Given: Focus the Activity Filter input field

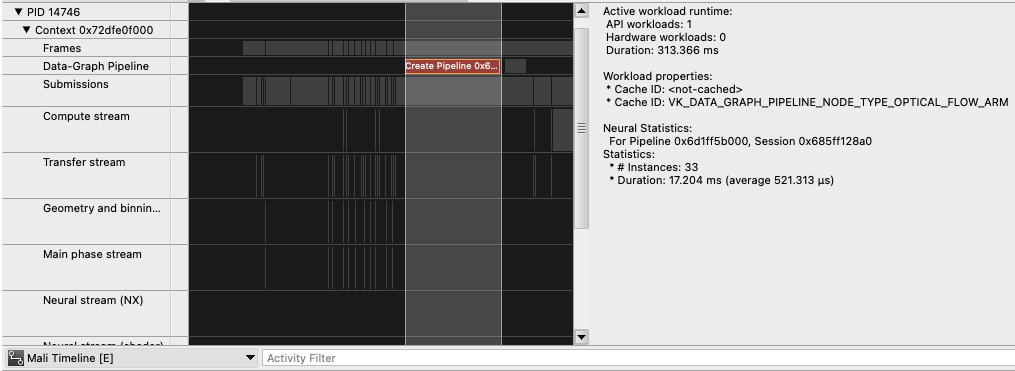Looking at the screenshot, I should [x=638, y=358].
